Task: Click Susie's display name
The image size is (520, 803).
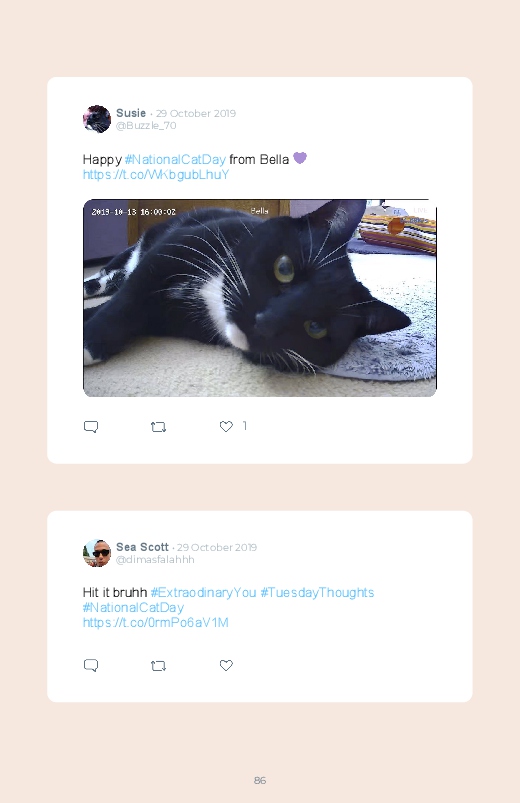Action: 131,113
